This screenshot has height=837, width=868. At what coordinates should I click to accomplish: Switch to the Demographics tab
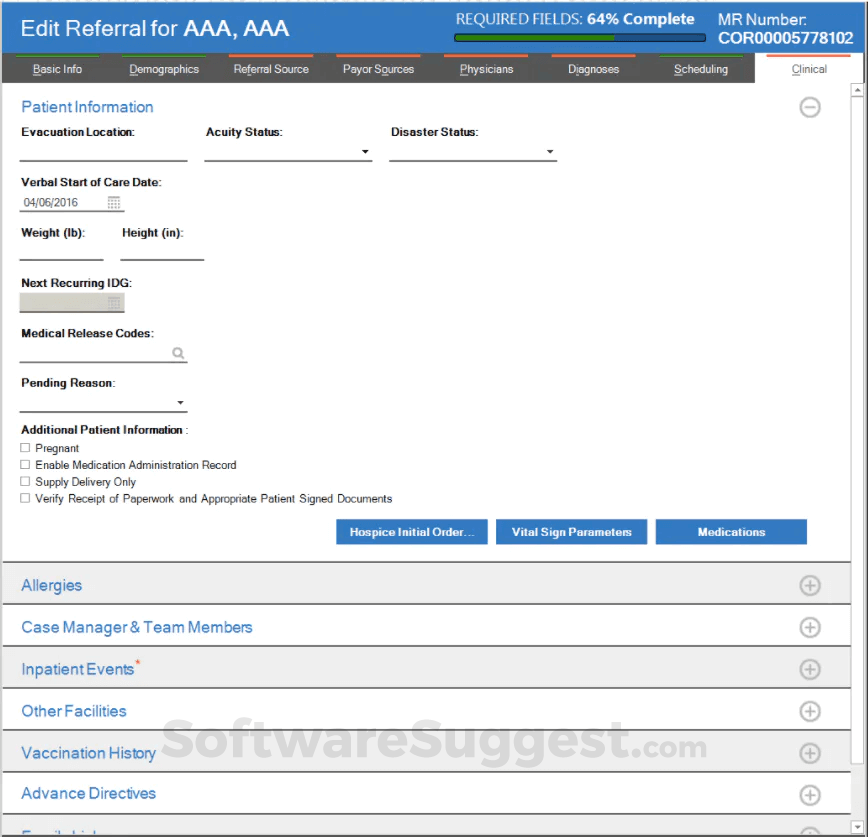click(x=163, y=69)
